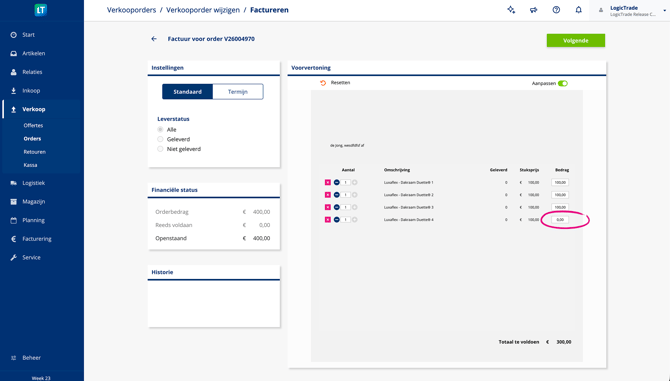Screen dimensions: 670x381
Task: Open the Planning calendar icon
Action: pyautogui.click(x=14, y=220)
